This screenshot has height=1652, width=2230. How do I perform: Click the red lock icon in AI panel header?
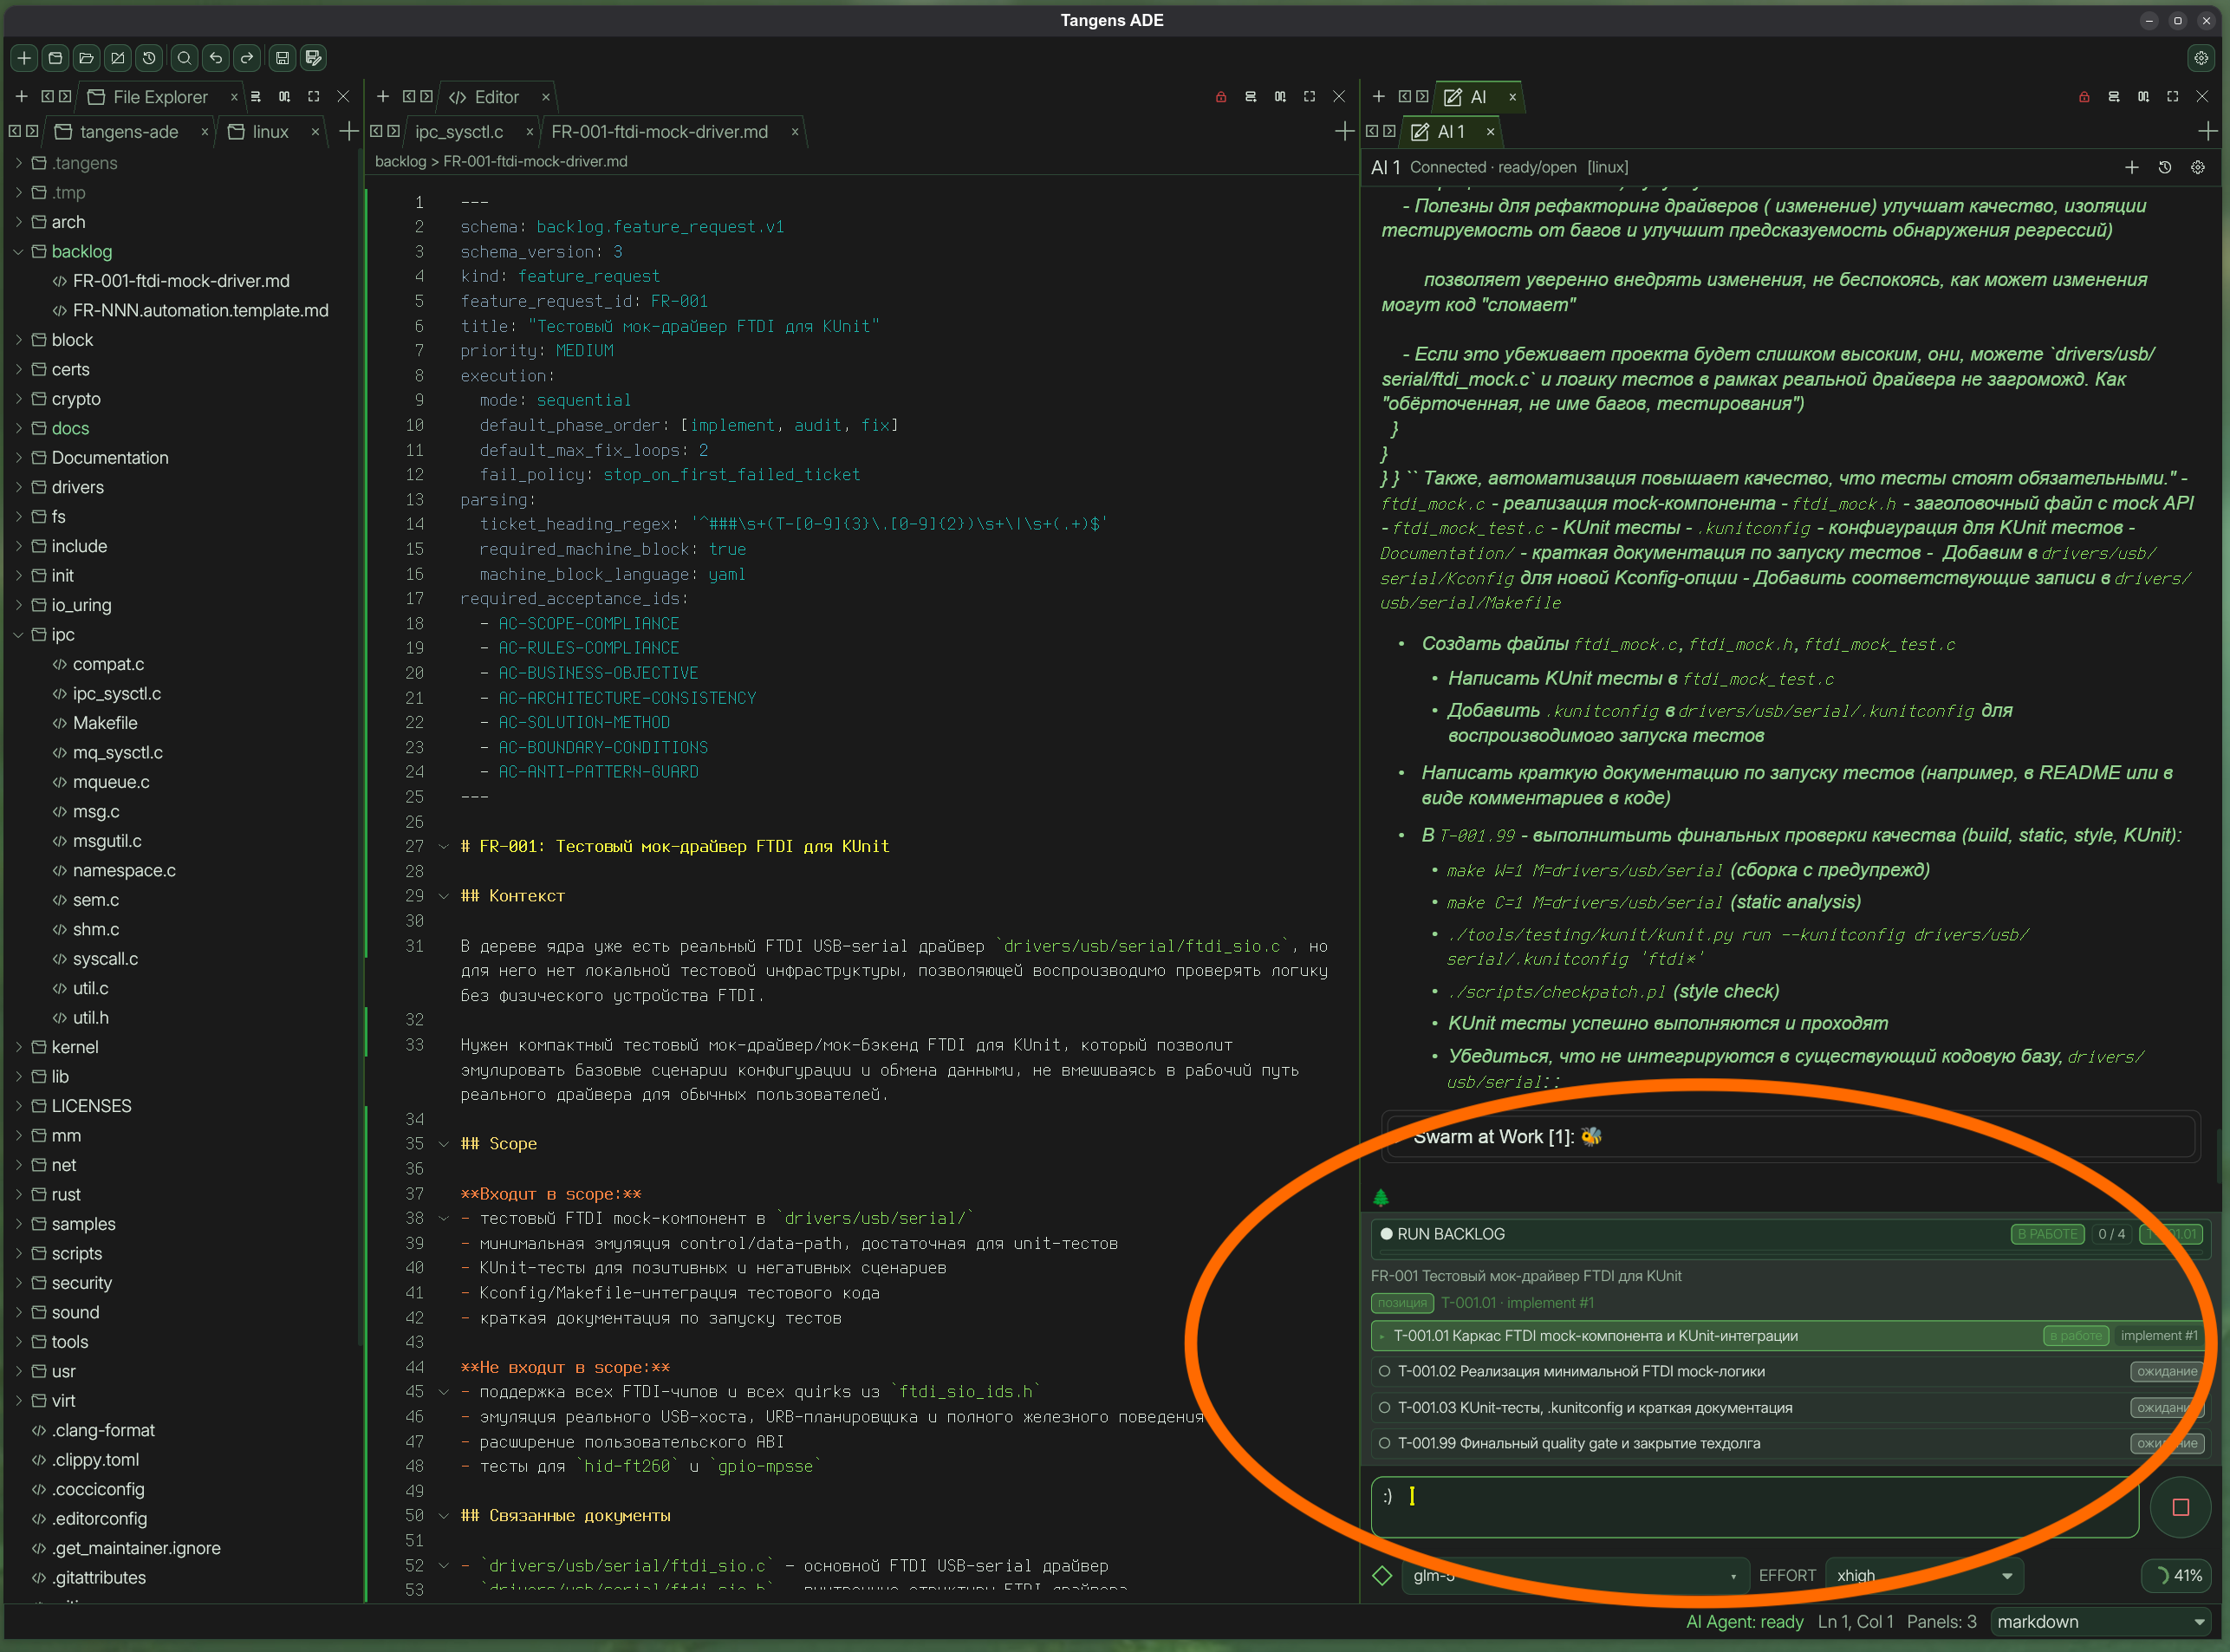tap(2084, 97)
